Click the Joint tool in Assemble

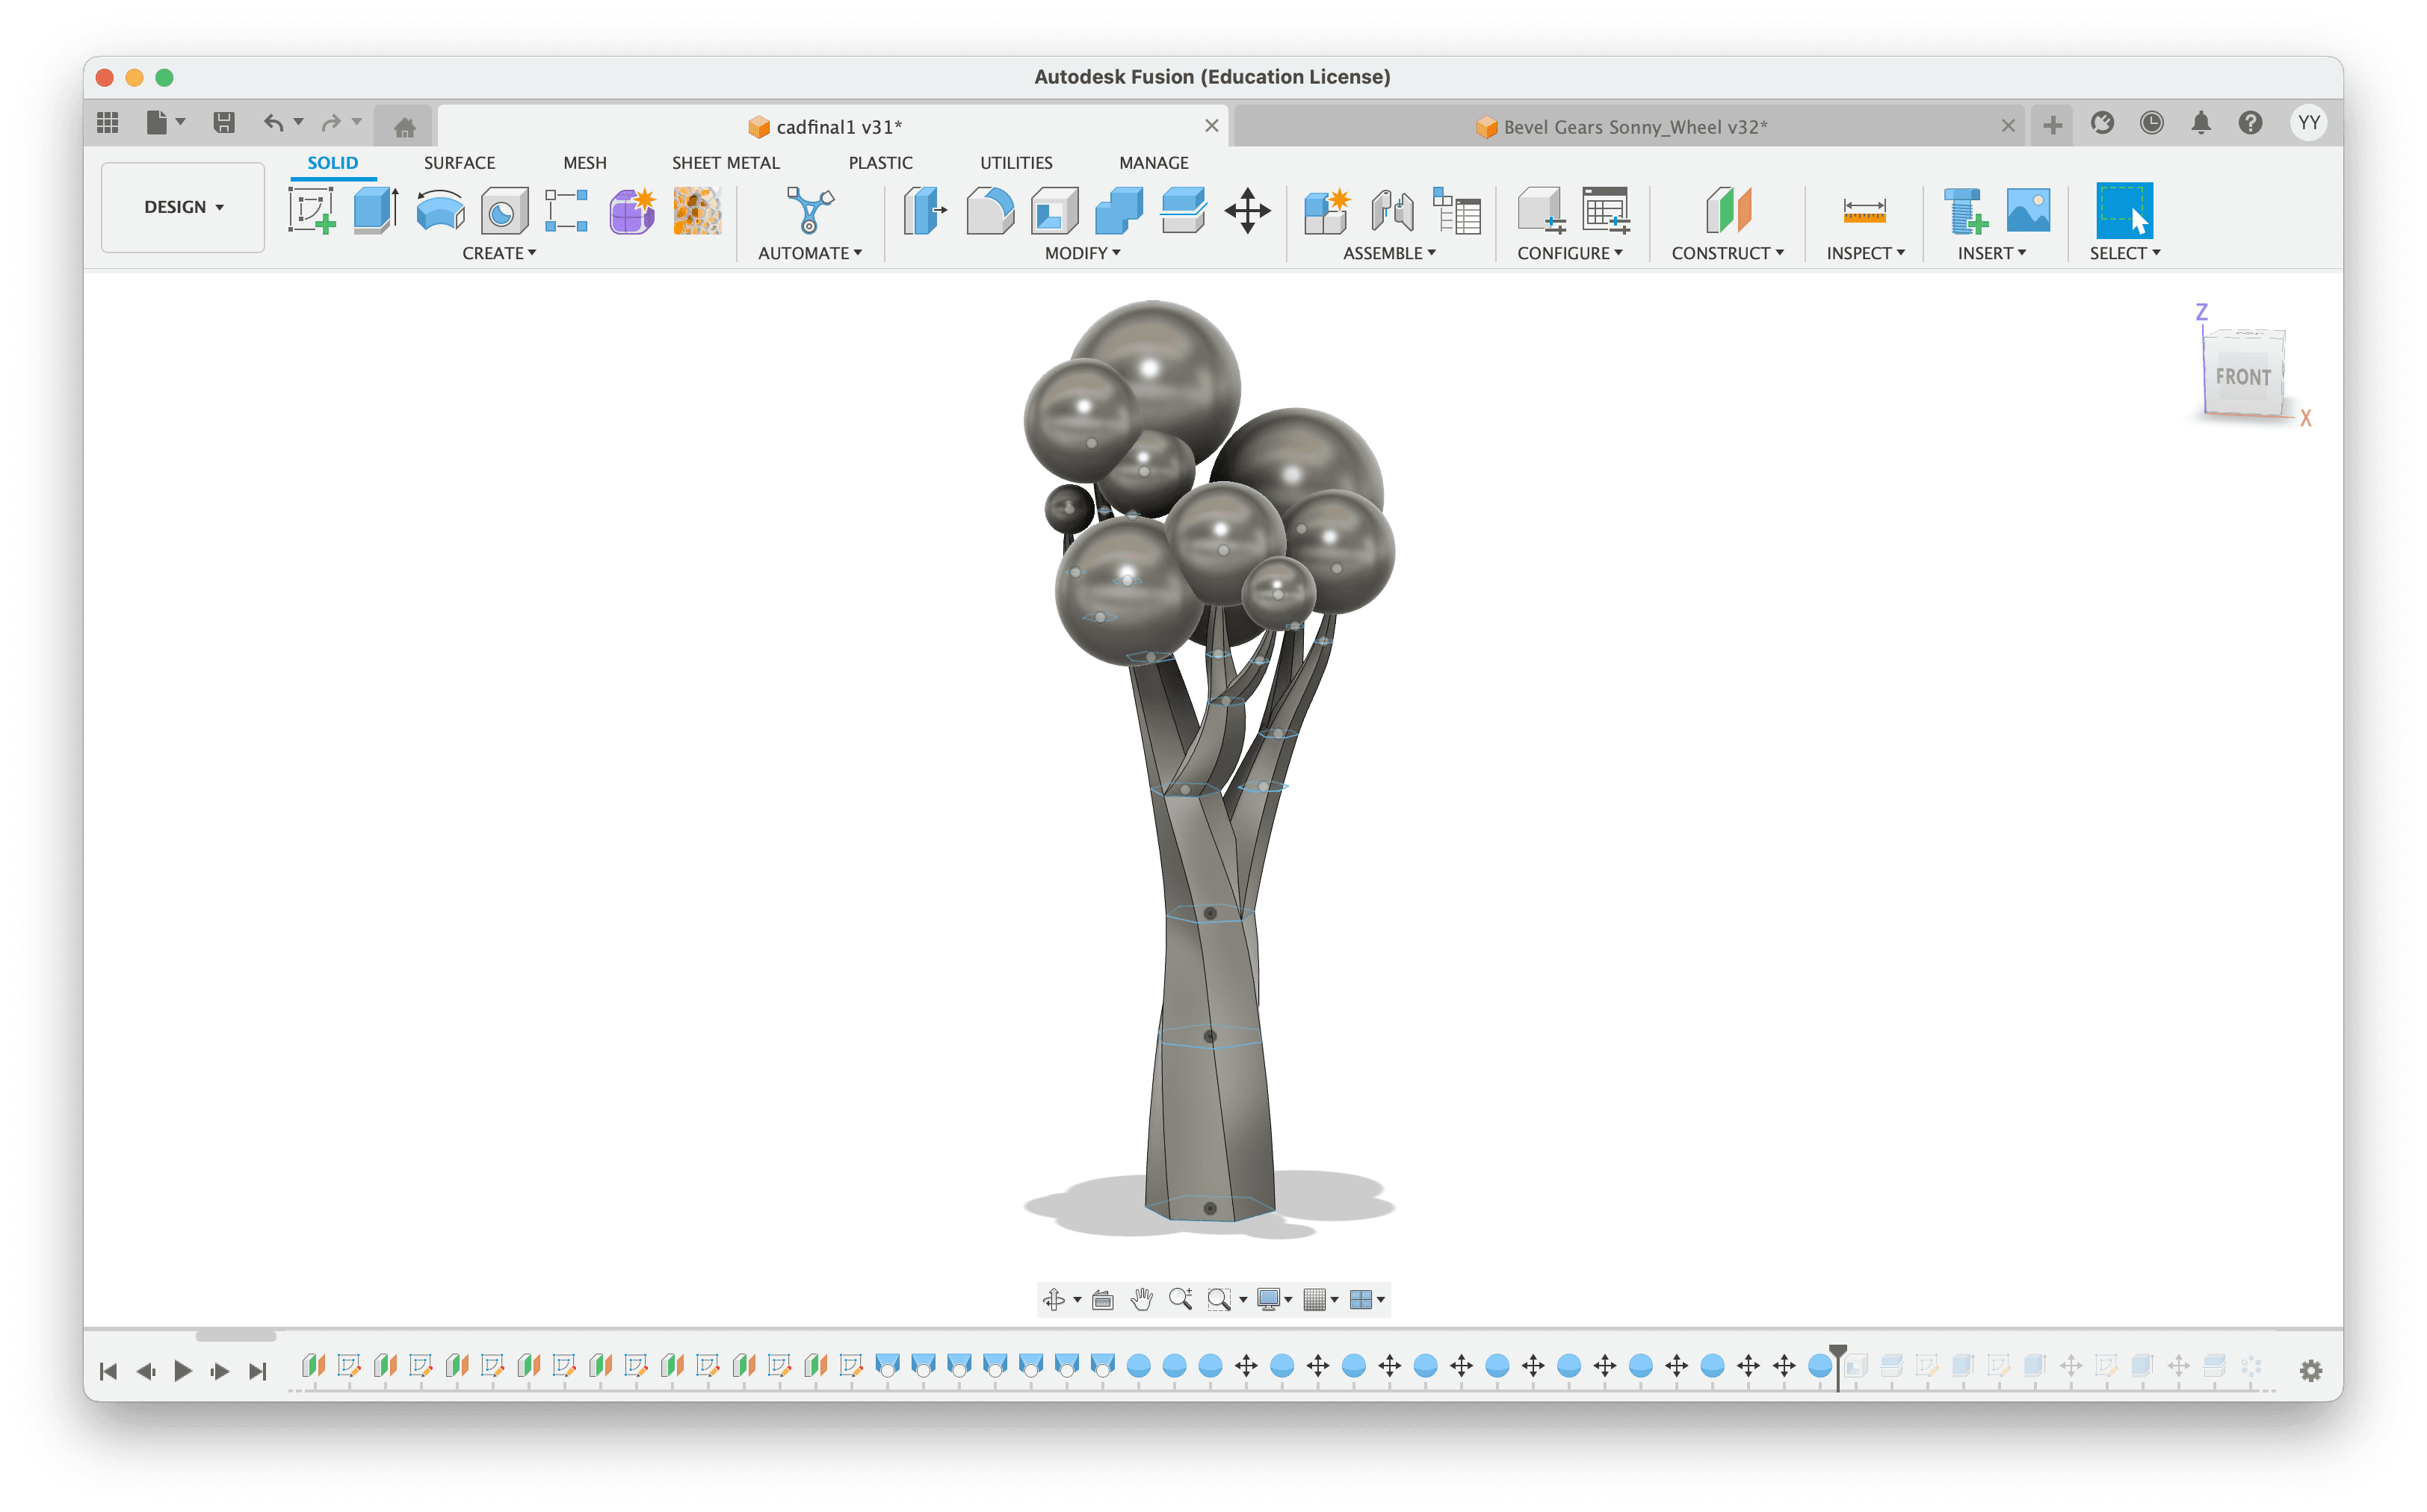click(x=1392, y=210)
